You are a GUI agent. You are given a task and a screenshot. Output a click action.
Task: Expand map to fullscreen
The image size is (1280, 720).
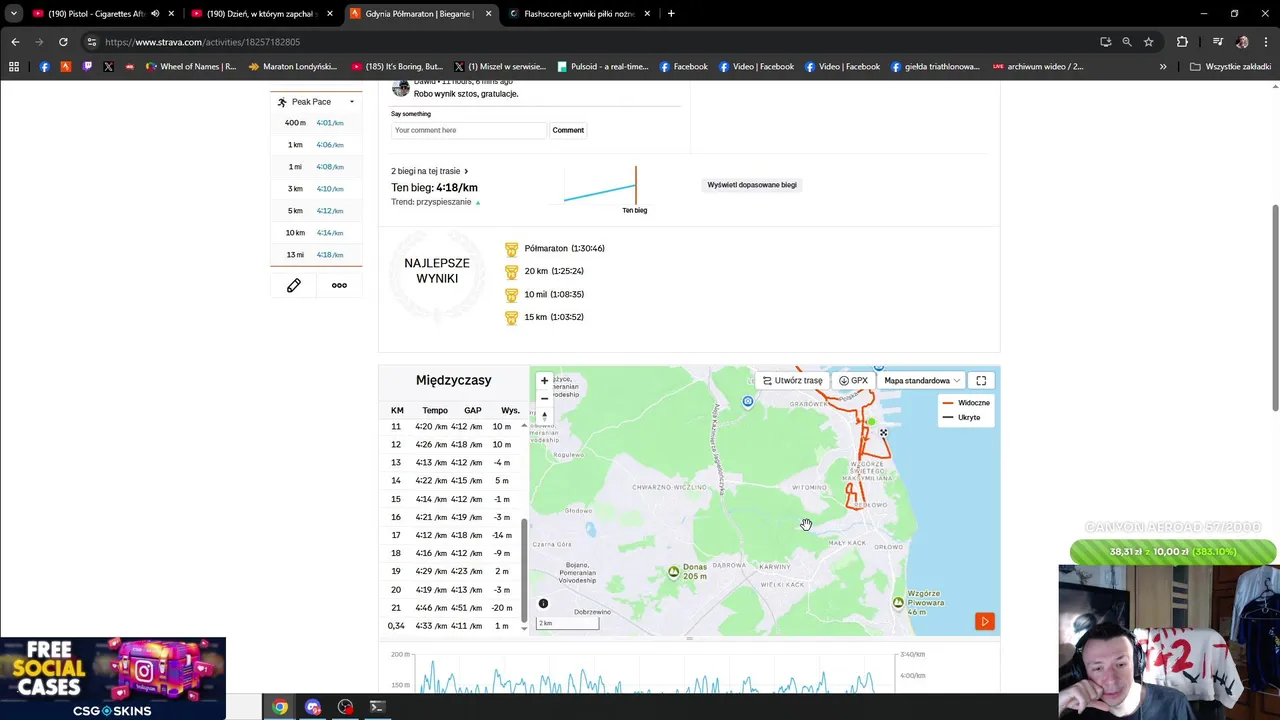coord(981,381)
